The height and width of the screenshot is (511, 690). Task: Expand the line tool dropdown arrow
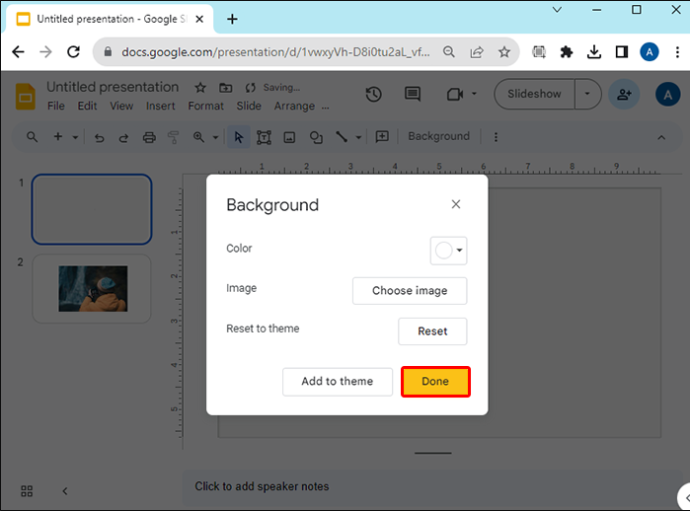pyautogui.click(x=358, y=137)
